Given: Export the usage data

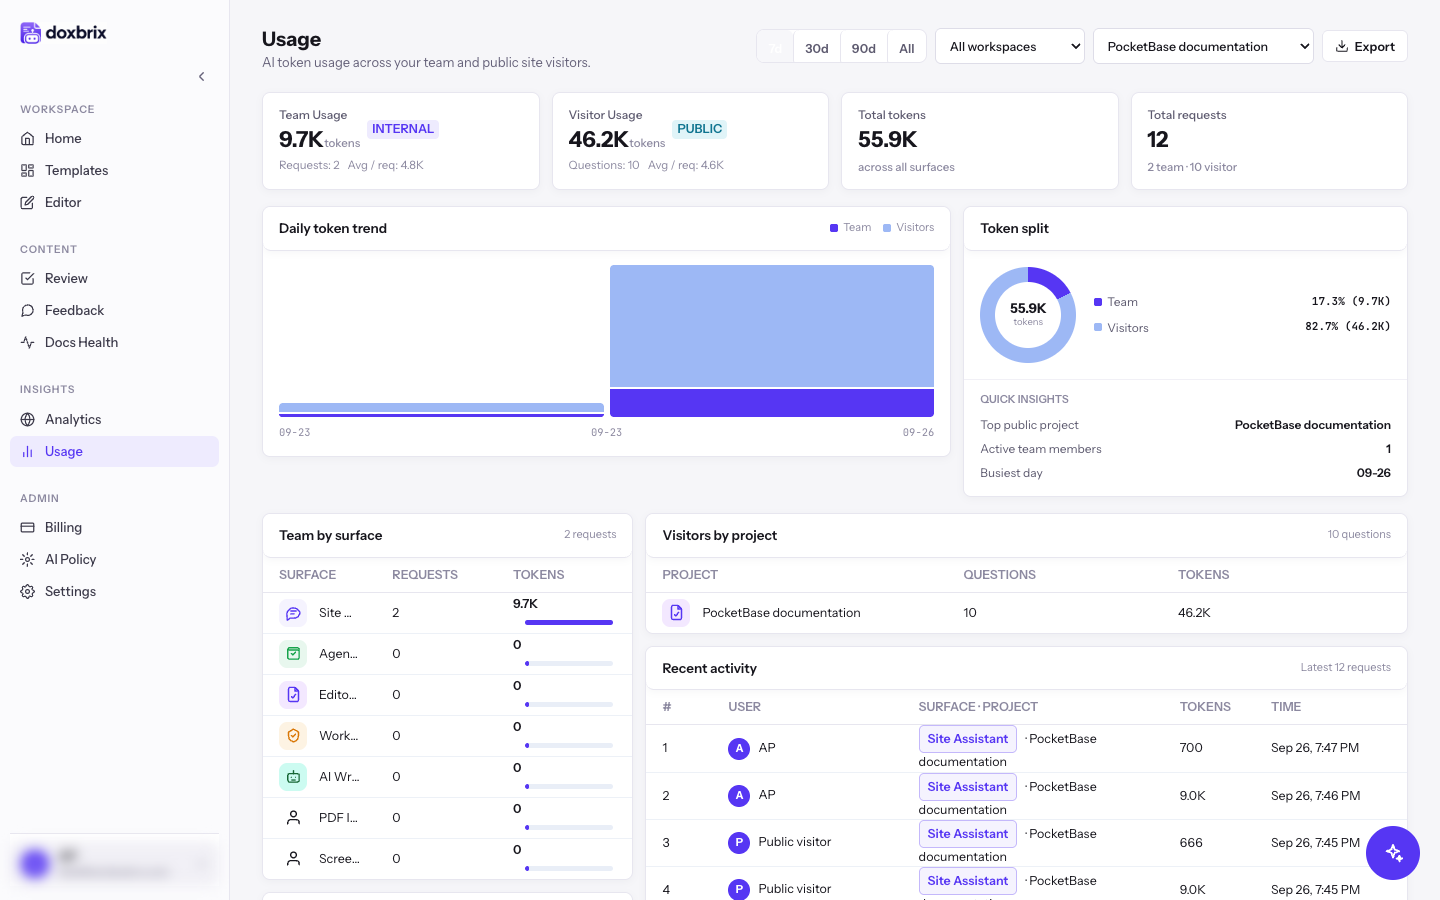Looking at the screenshot, I should point(1365,47).
